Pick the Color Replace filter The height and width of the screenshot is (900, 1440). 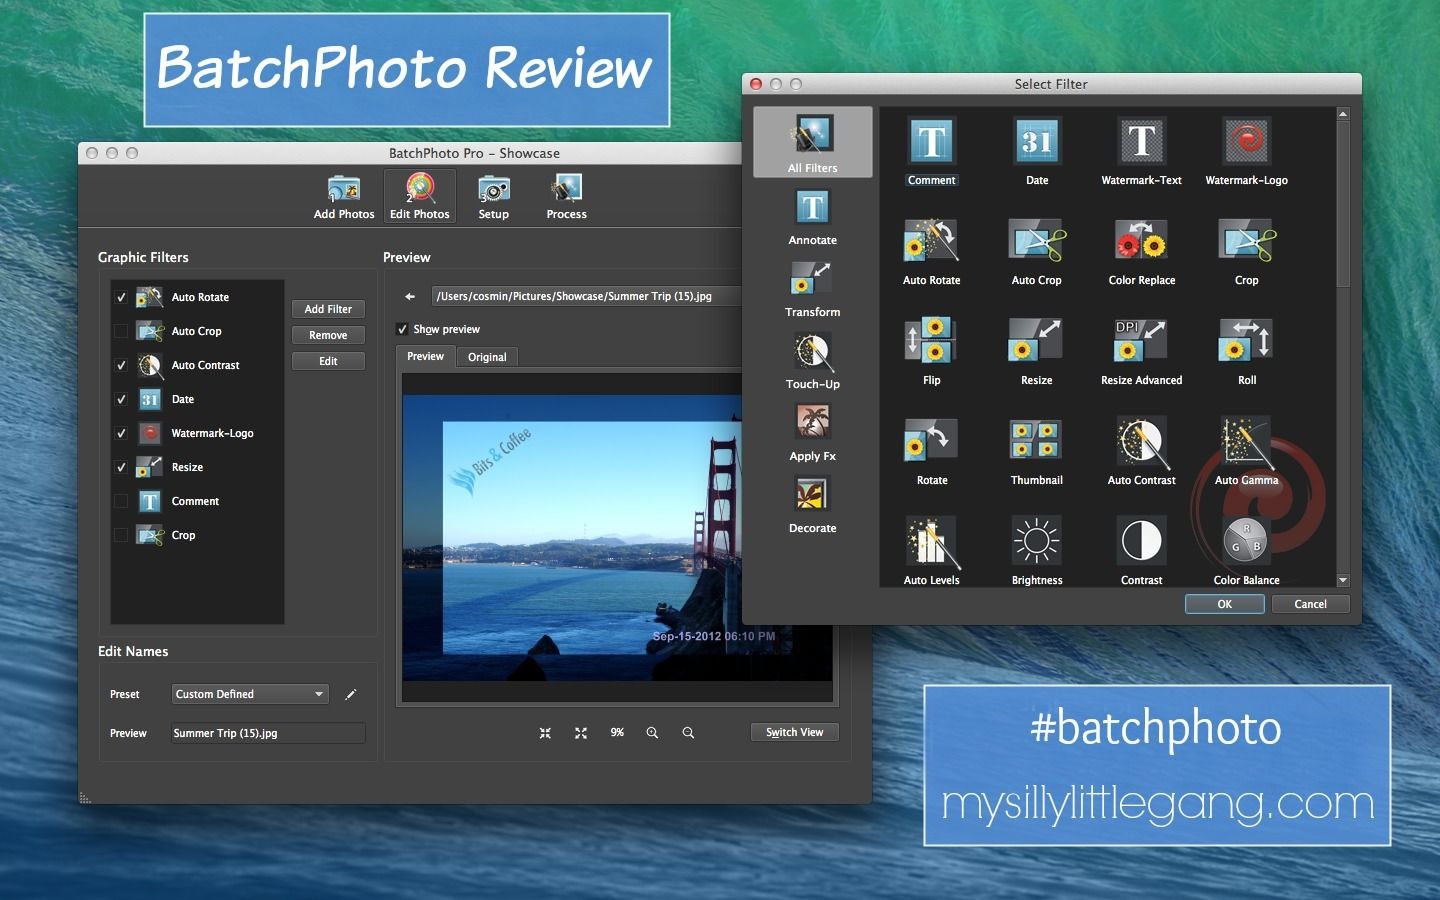(1142, 251)
